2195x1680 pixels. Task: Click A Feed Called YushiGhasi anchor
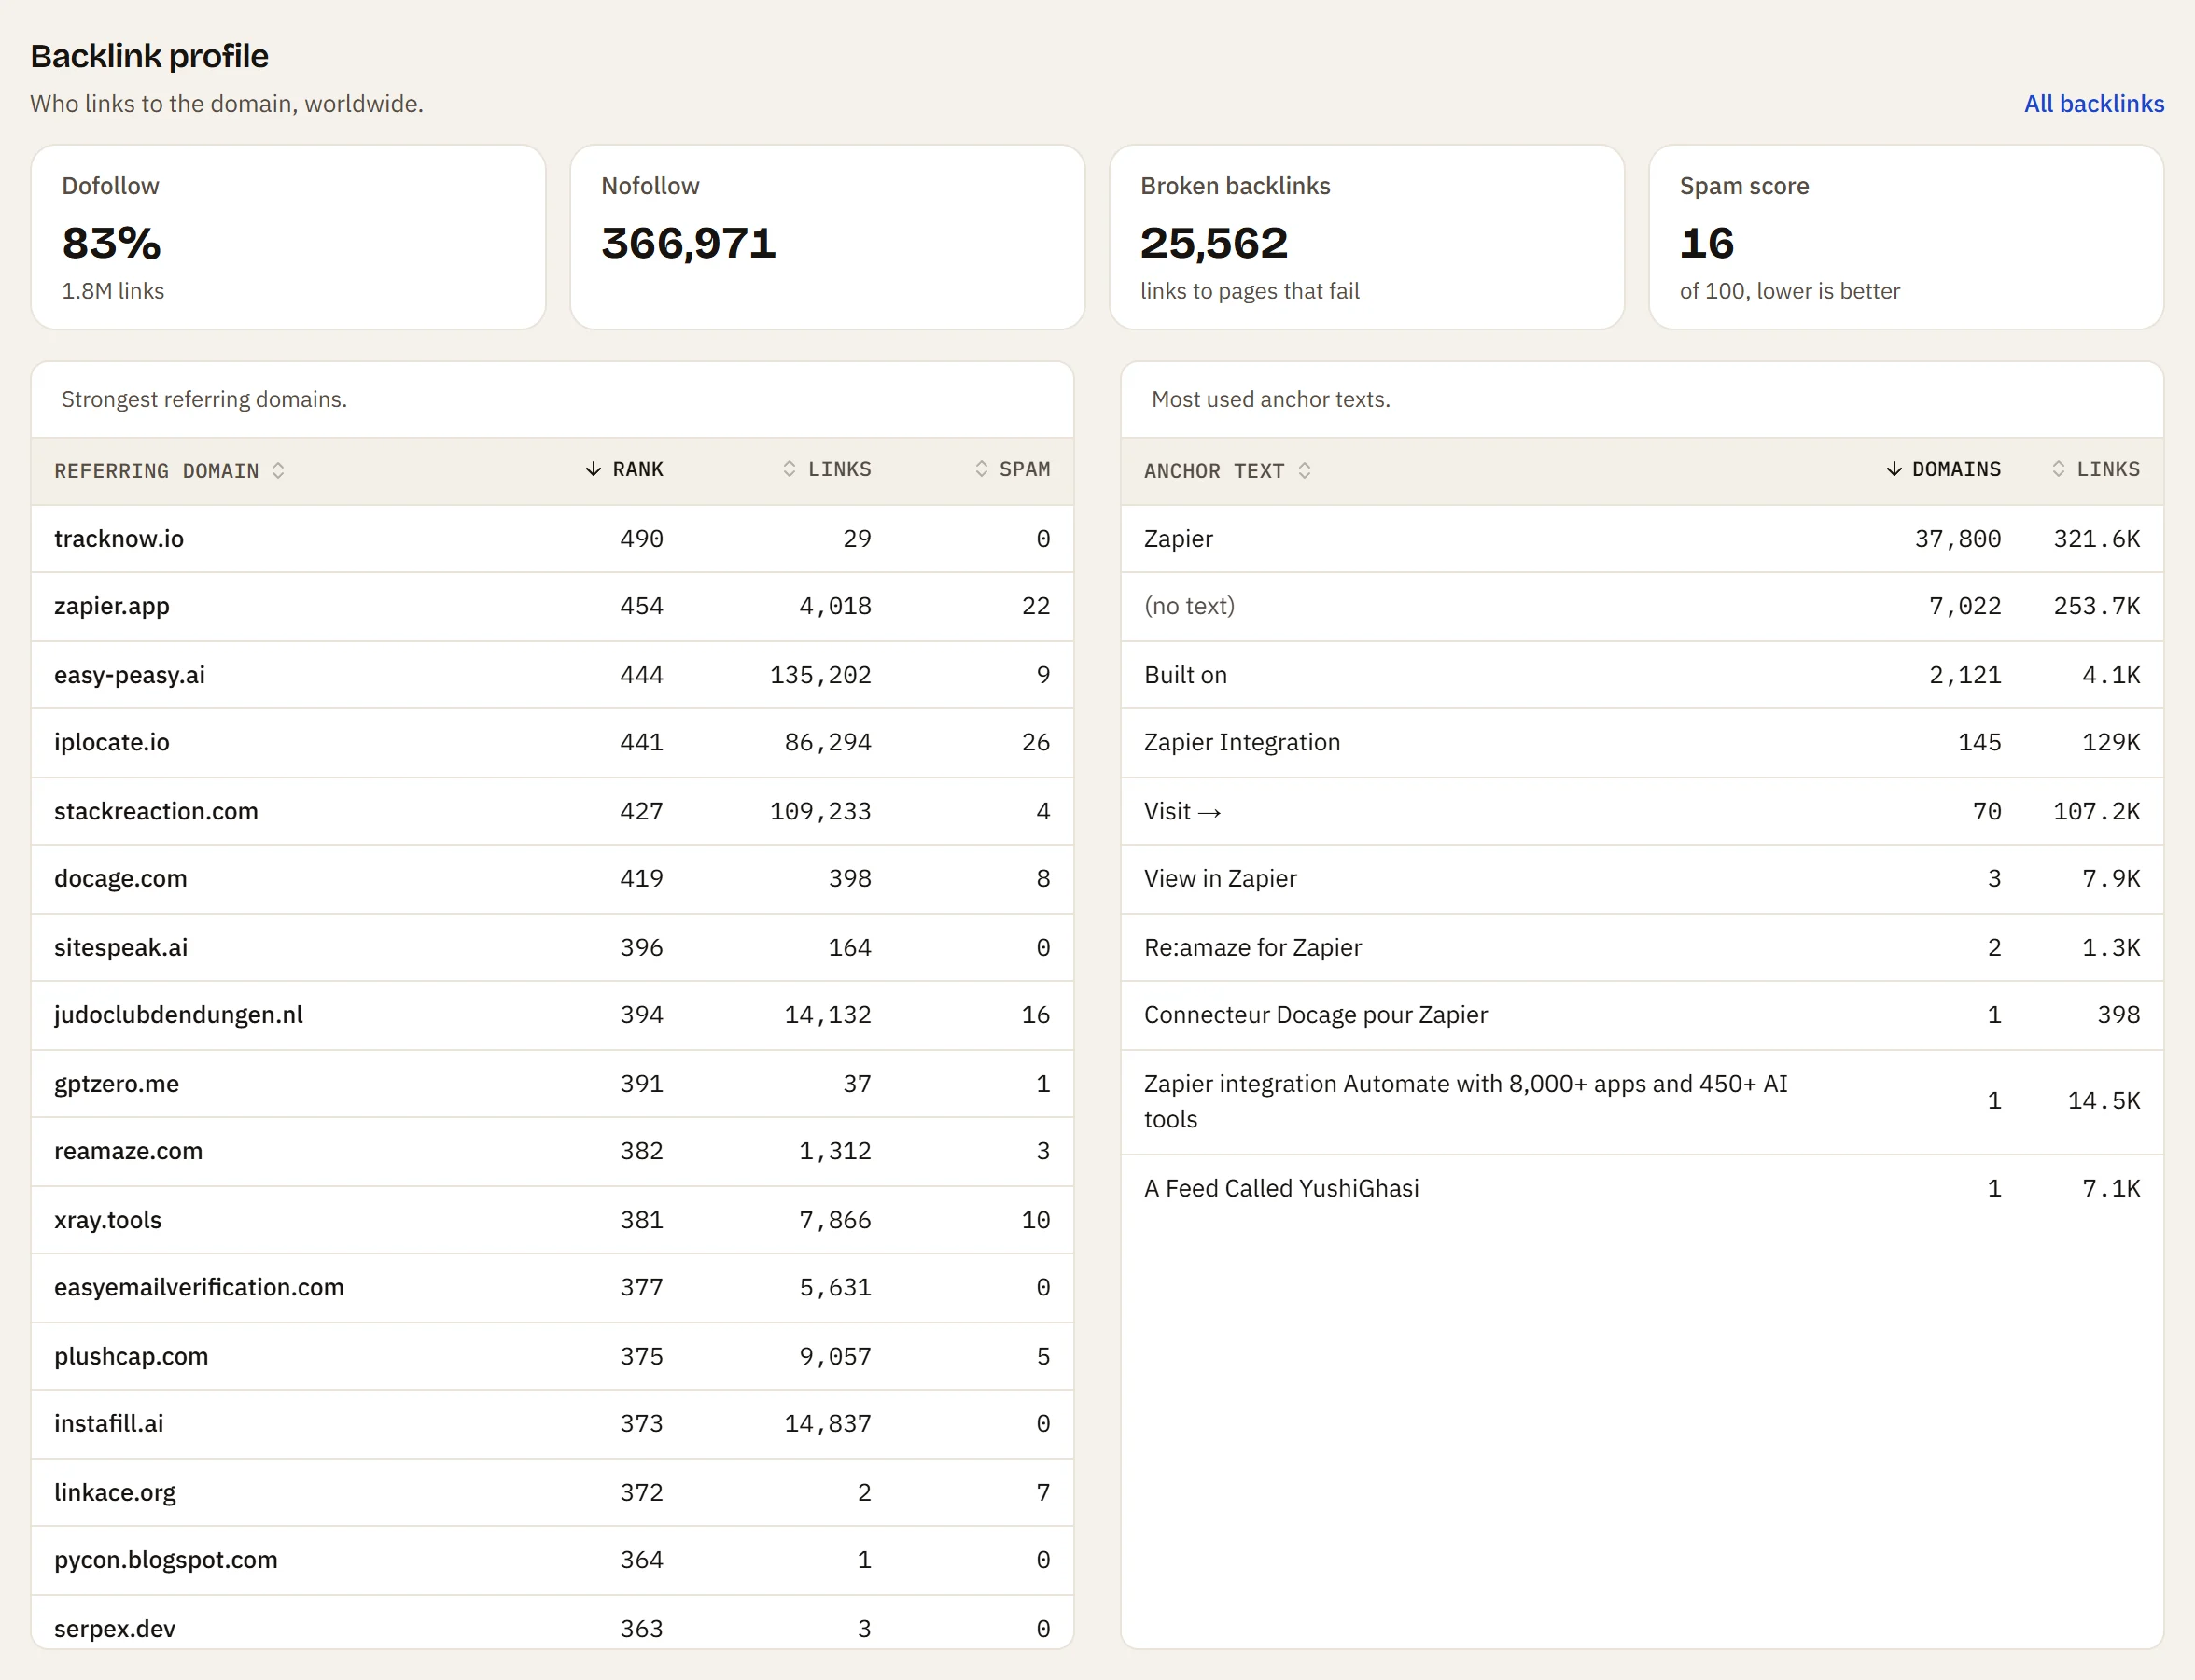1281,1188
